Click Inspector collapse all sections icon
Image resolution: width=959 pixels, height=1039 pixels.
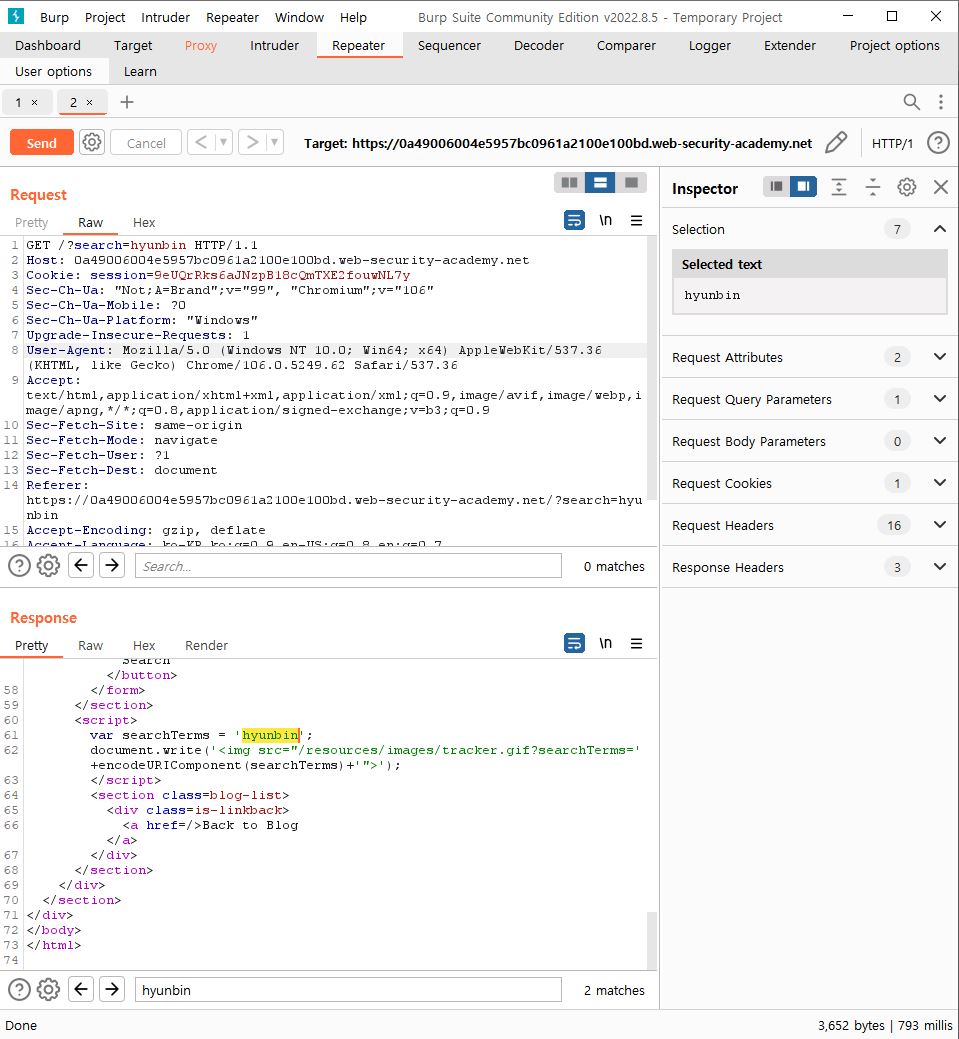click(873, 188)
